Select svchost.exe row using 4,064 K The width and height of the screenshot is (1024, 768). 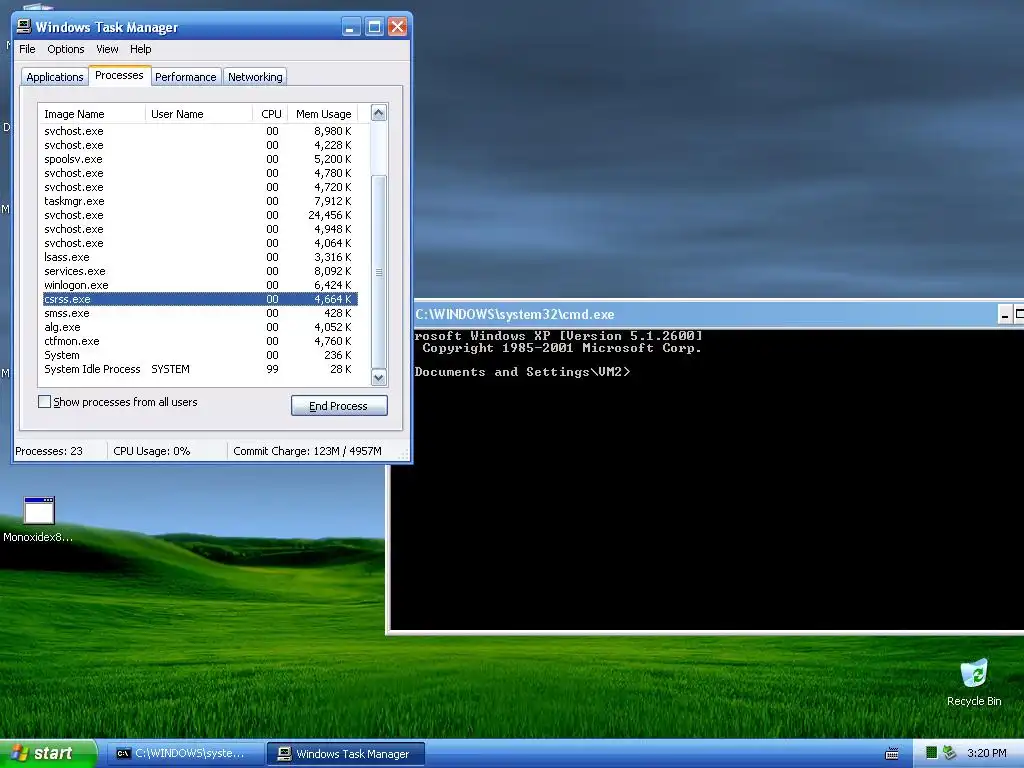200,244
